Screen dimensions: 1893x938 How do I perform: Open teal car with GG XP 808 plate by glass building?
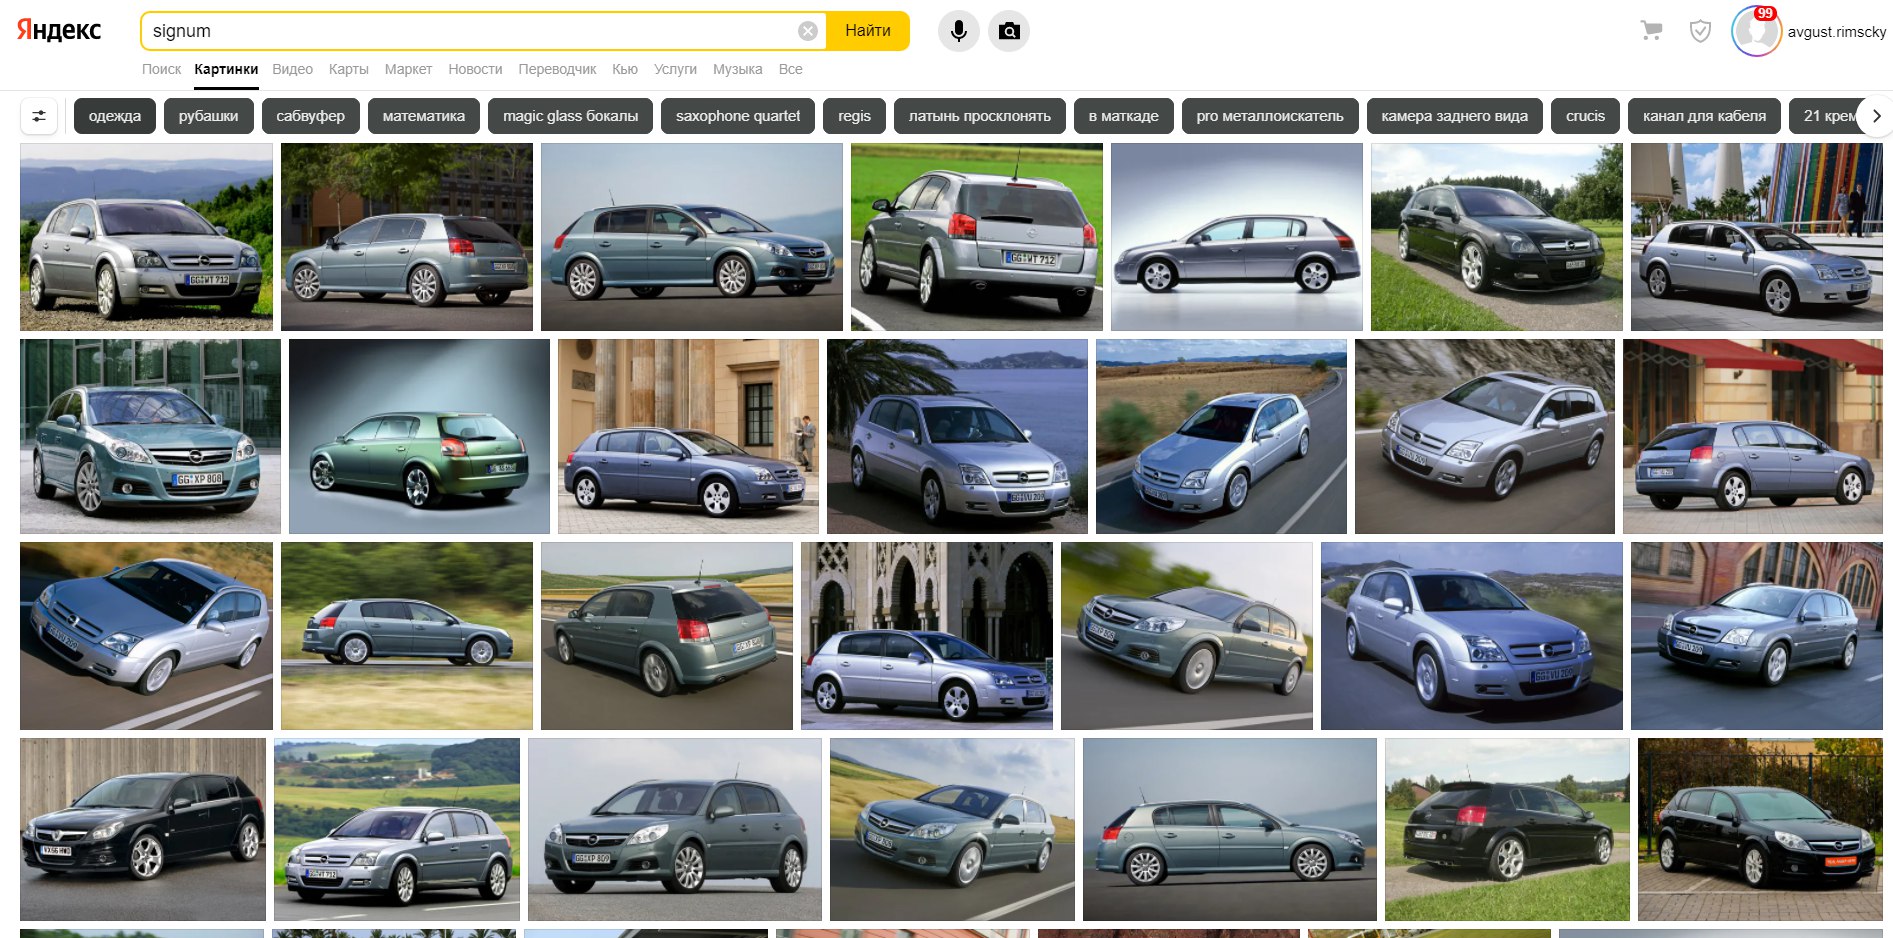(150, 436)
